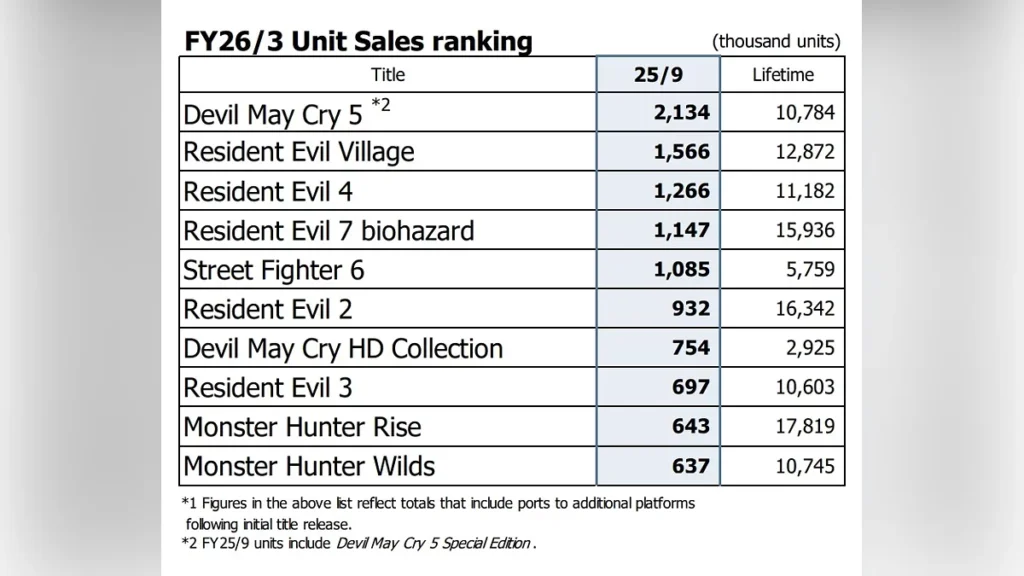Viewport: 1024px width, 576px height.
Task: Select the Devil May Cry 5 Special Edition footnote
Action: pyautogui.click(x=435, y=544)
